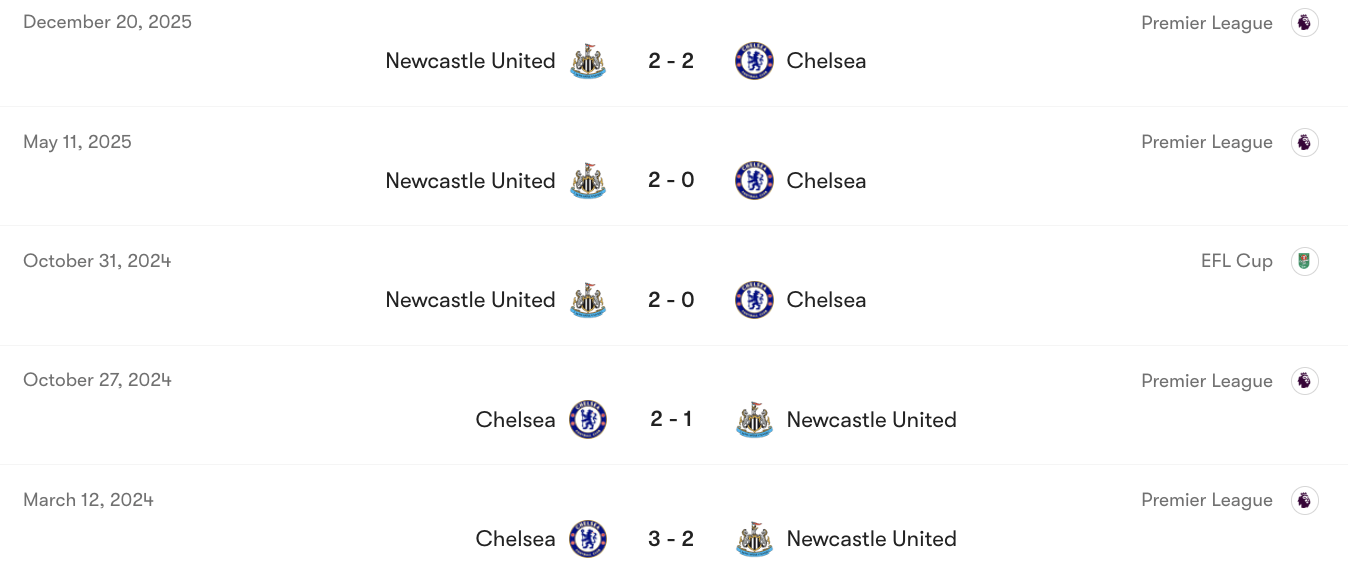1348x576 pixels.
Task: Click the Newcastle crest on the October 31 fixture
Action: (x=588, y=300)
